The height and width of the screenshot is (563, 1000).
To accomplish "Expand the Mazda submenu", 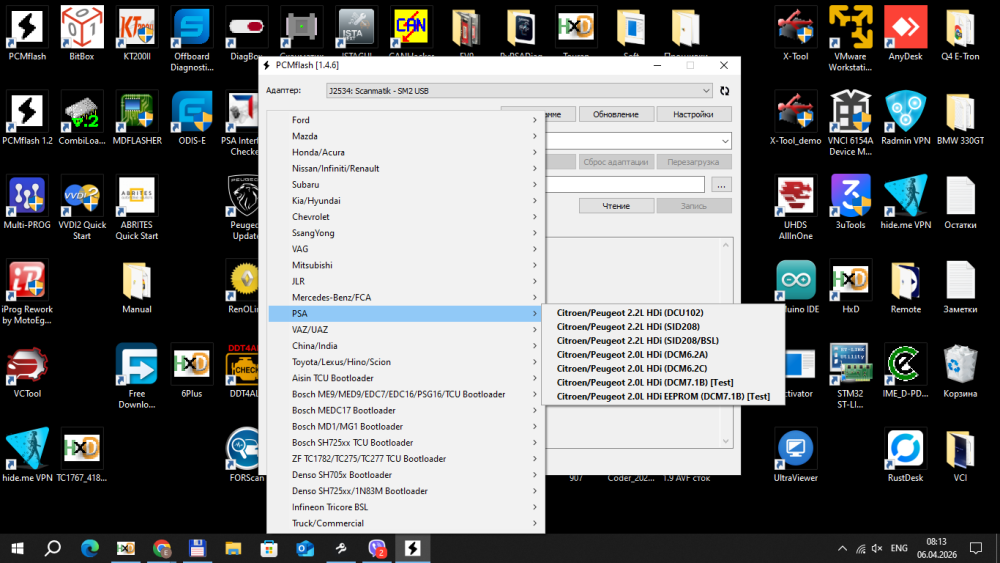I will click(x=406, y=136).
